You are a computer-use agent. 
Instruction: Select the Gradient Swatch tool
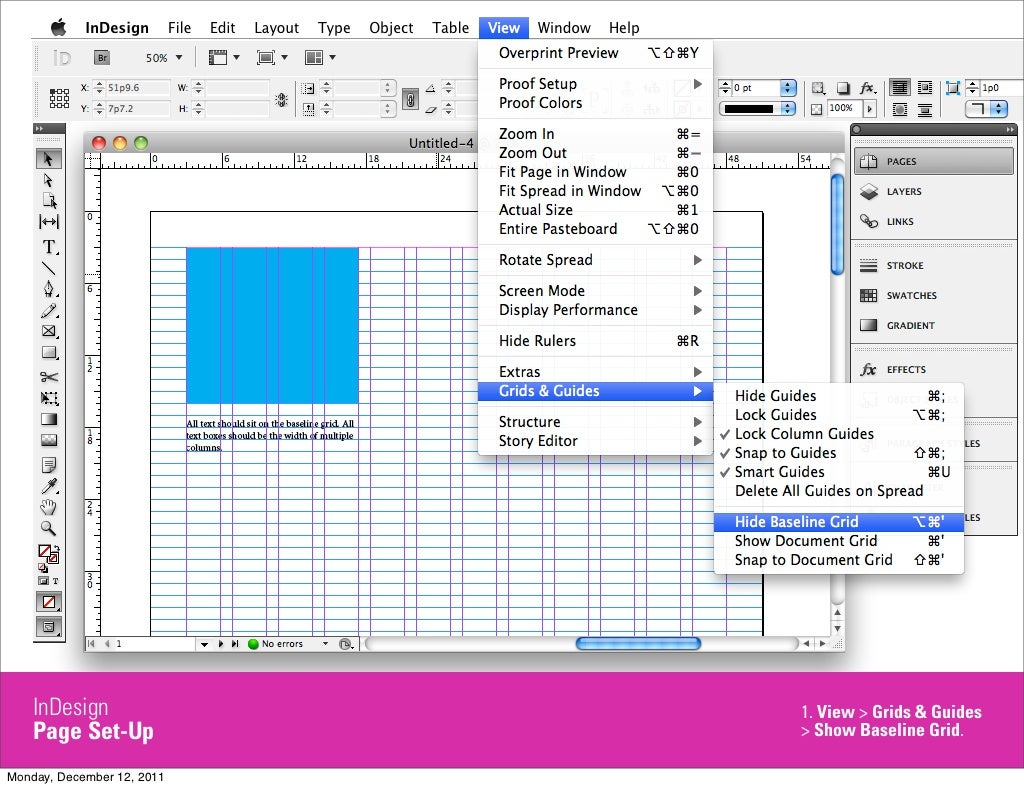(49, 419)
